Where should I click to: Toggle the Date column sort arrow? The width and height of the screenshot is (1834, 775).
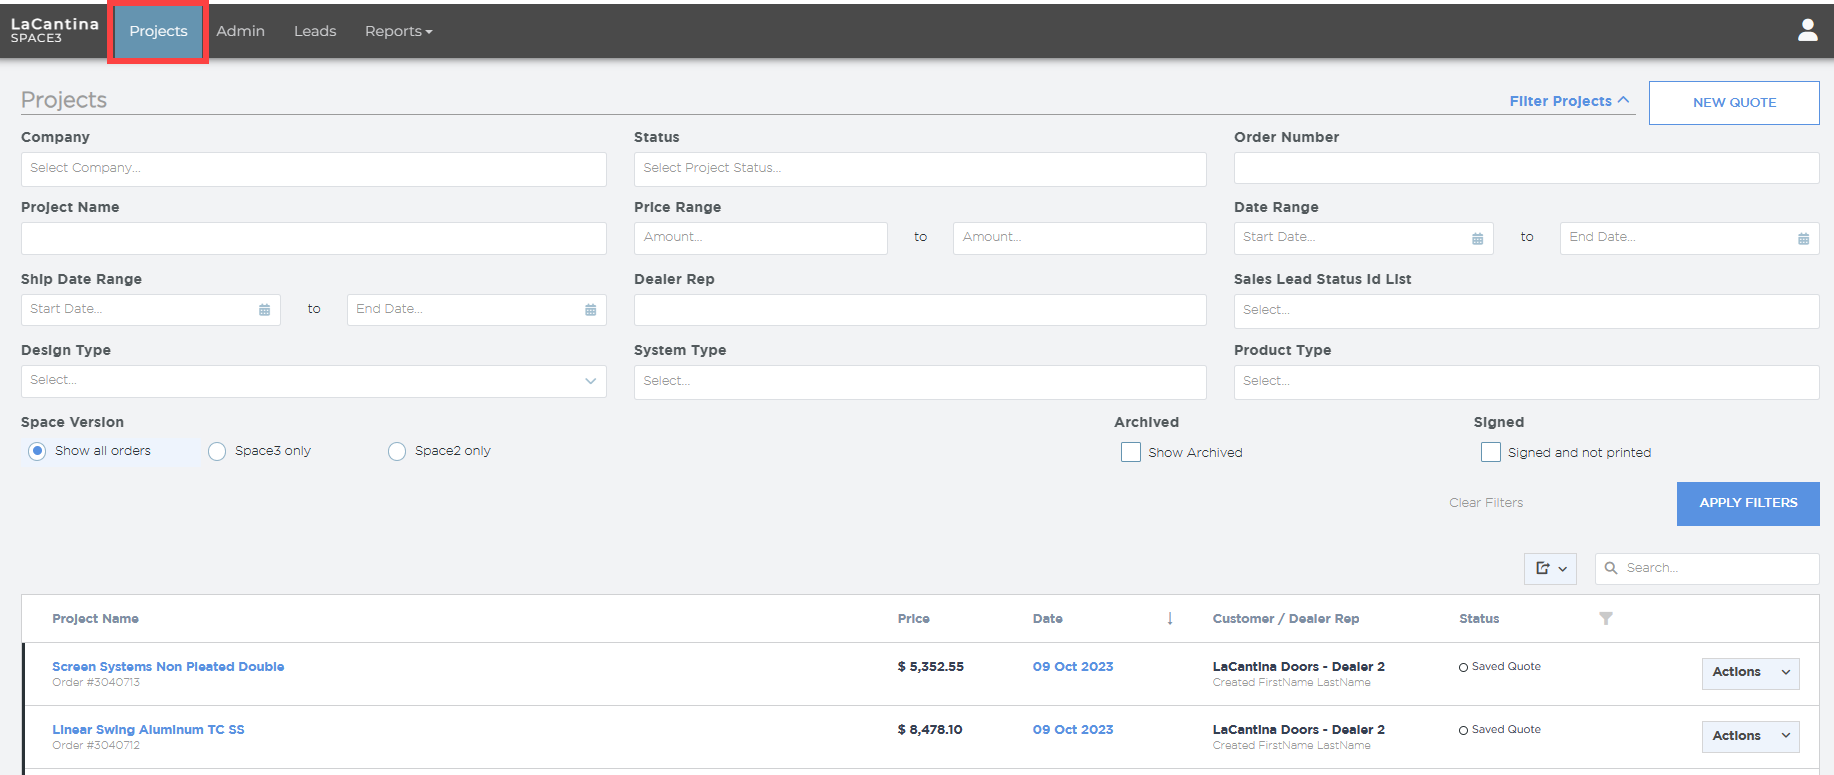(1169, 619)
